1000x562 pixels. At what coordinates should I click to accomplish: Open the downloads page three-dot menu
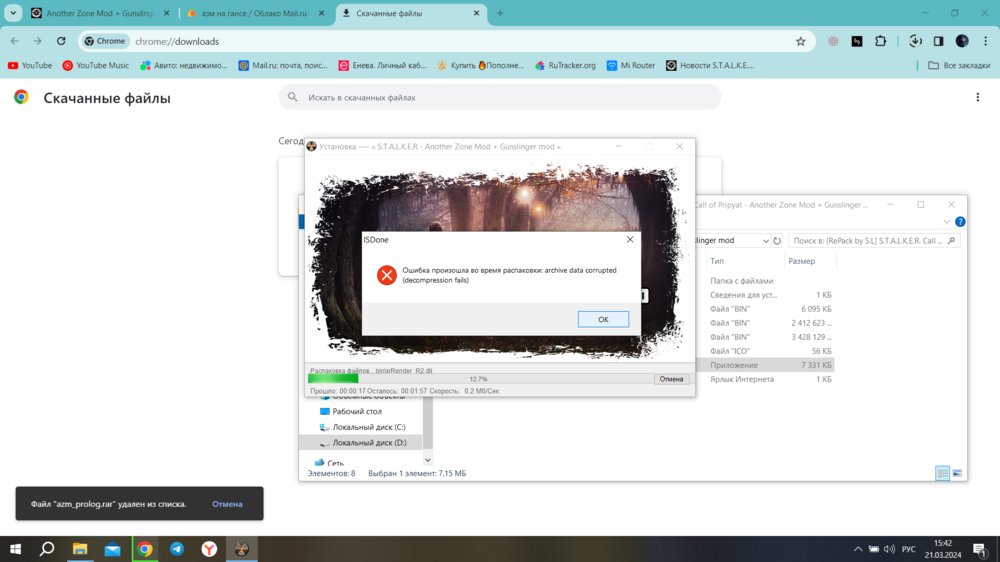point(978,97)
